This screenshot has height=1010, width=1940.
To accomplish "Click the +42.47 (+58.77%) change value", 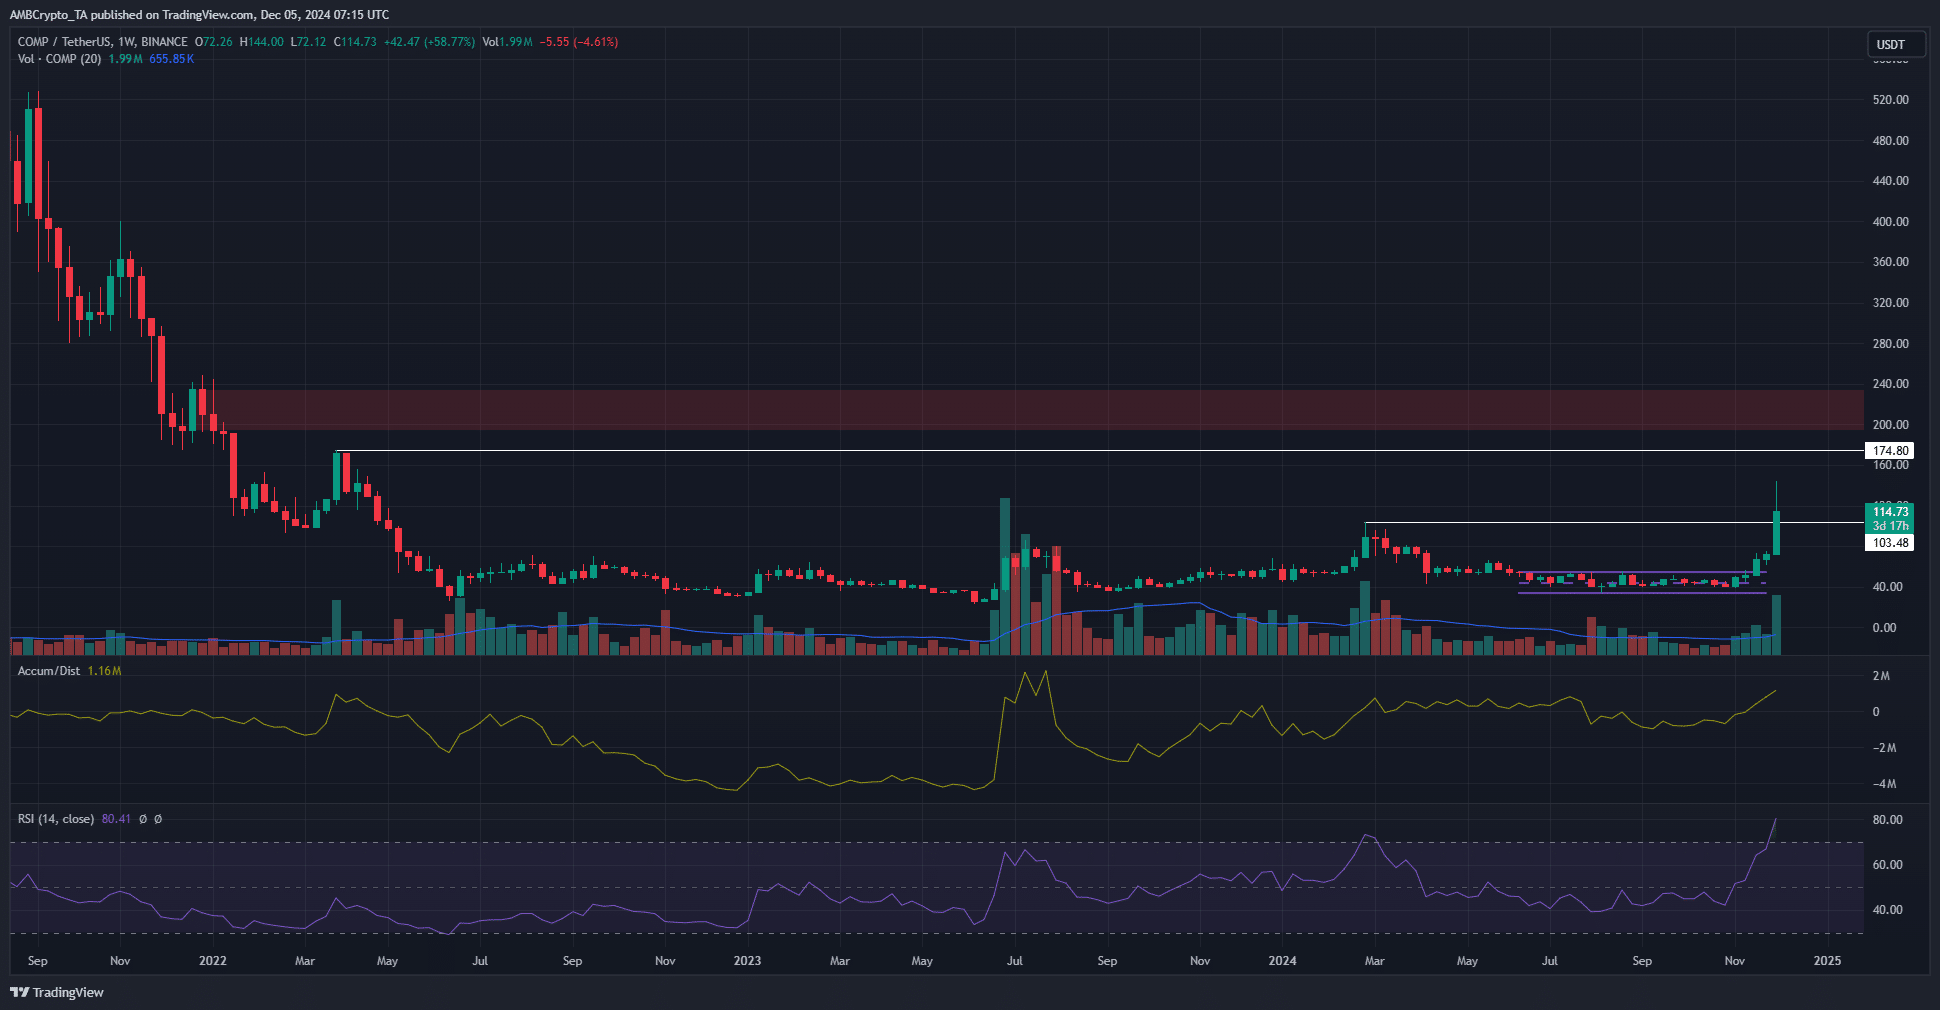I will tap(429, 42).
